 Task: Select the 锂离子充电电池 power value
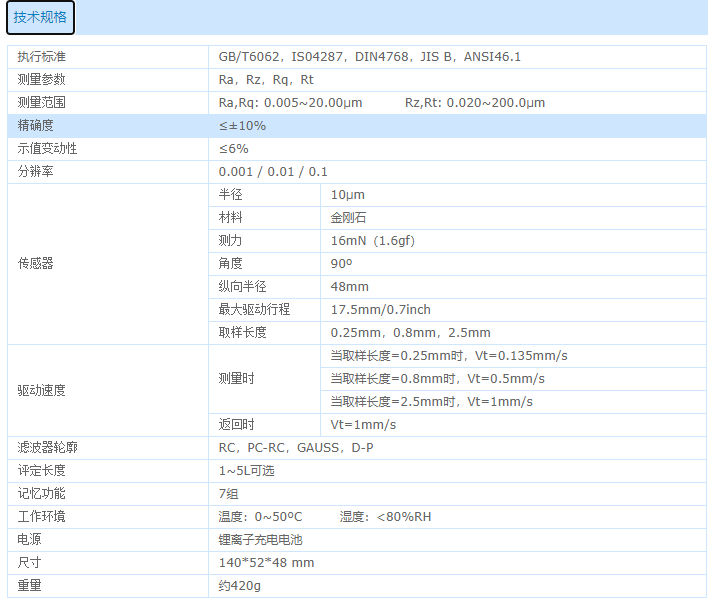click(x=260, y=540)
